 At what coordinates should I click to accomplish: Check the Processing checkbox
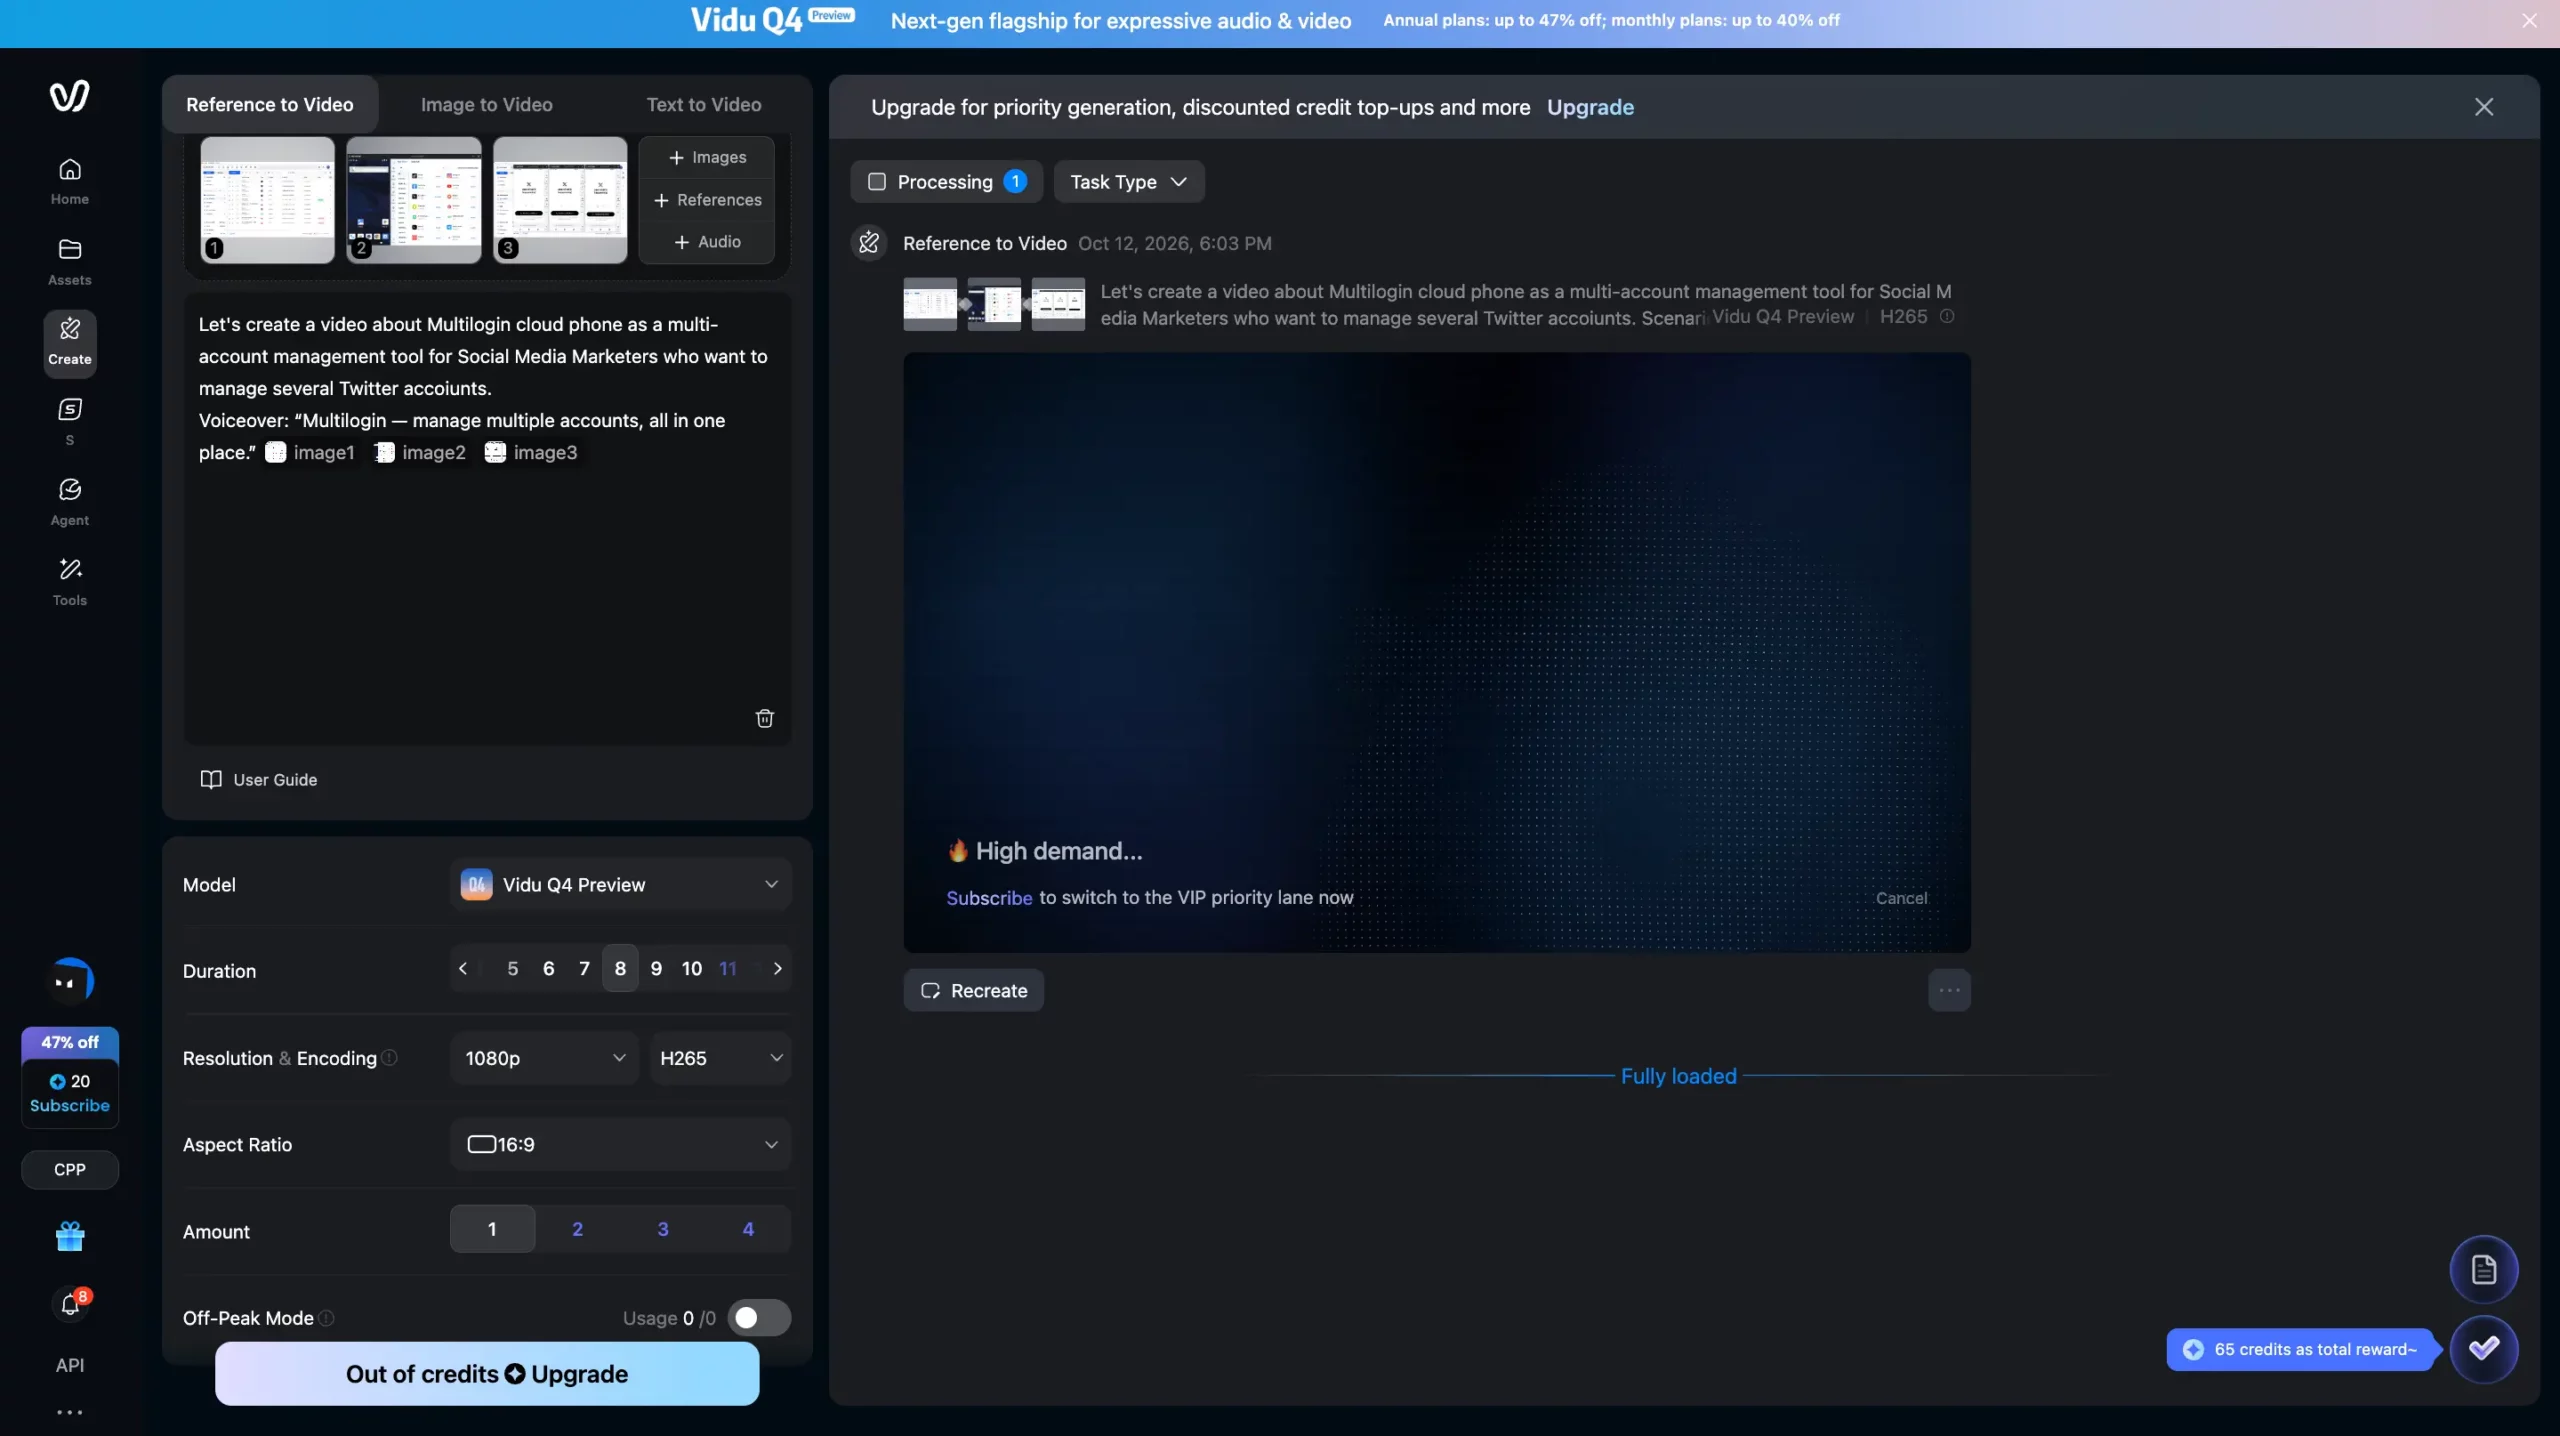pos(877,182)
